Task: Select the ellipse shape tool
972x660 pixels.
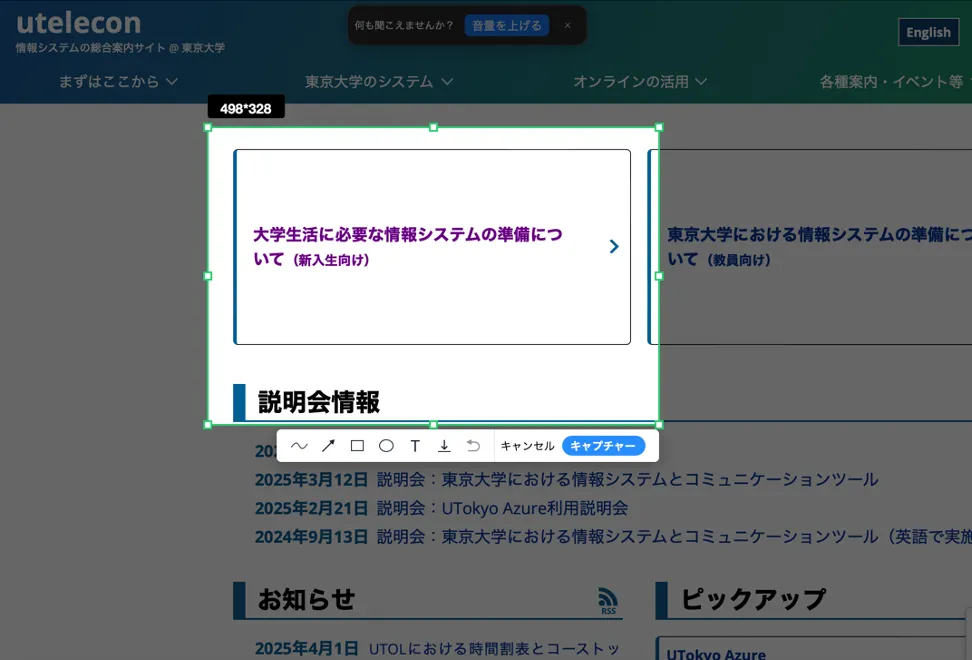Action: (386, 446)
